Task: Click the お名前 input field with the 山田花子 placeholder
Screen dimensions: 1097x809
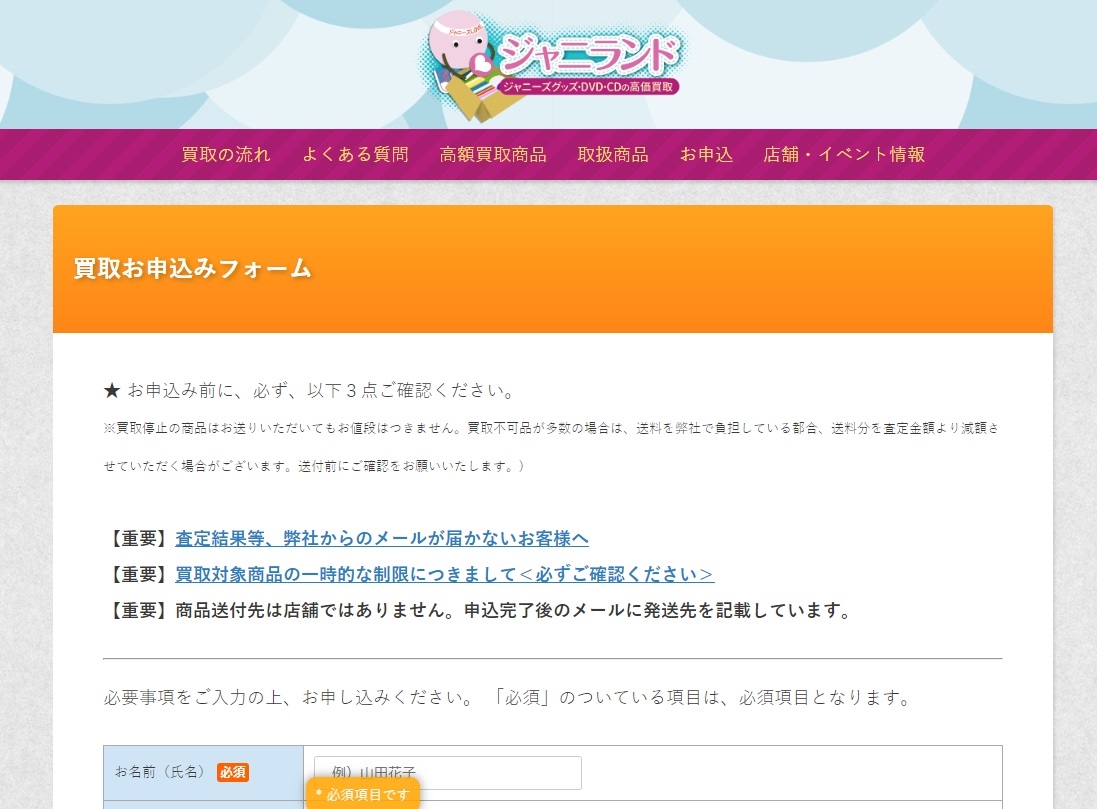Action: coord(448,773)
